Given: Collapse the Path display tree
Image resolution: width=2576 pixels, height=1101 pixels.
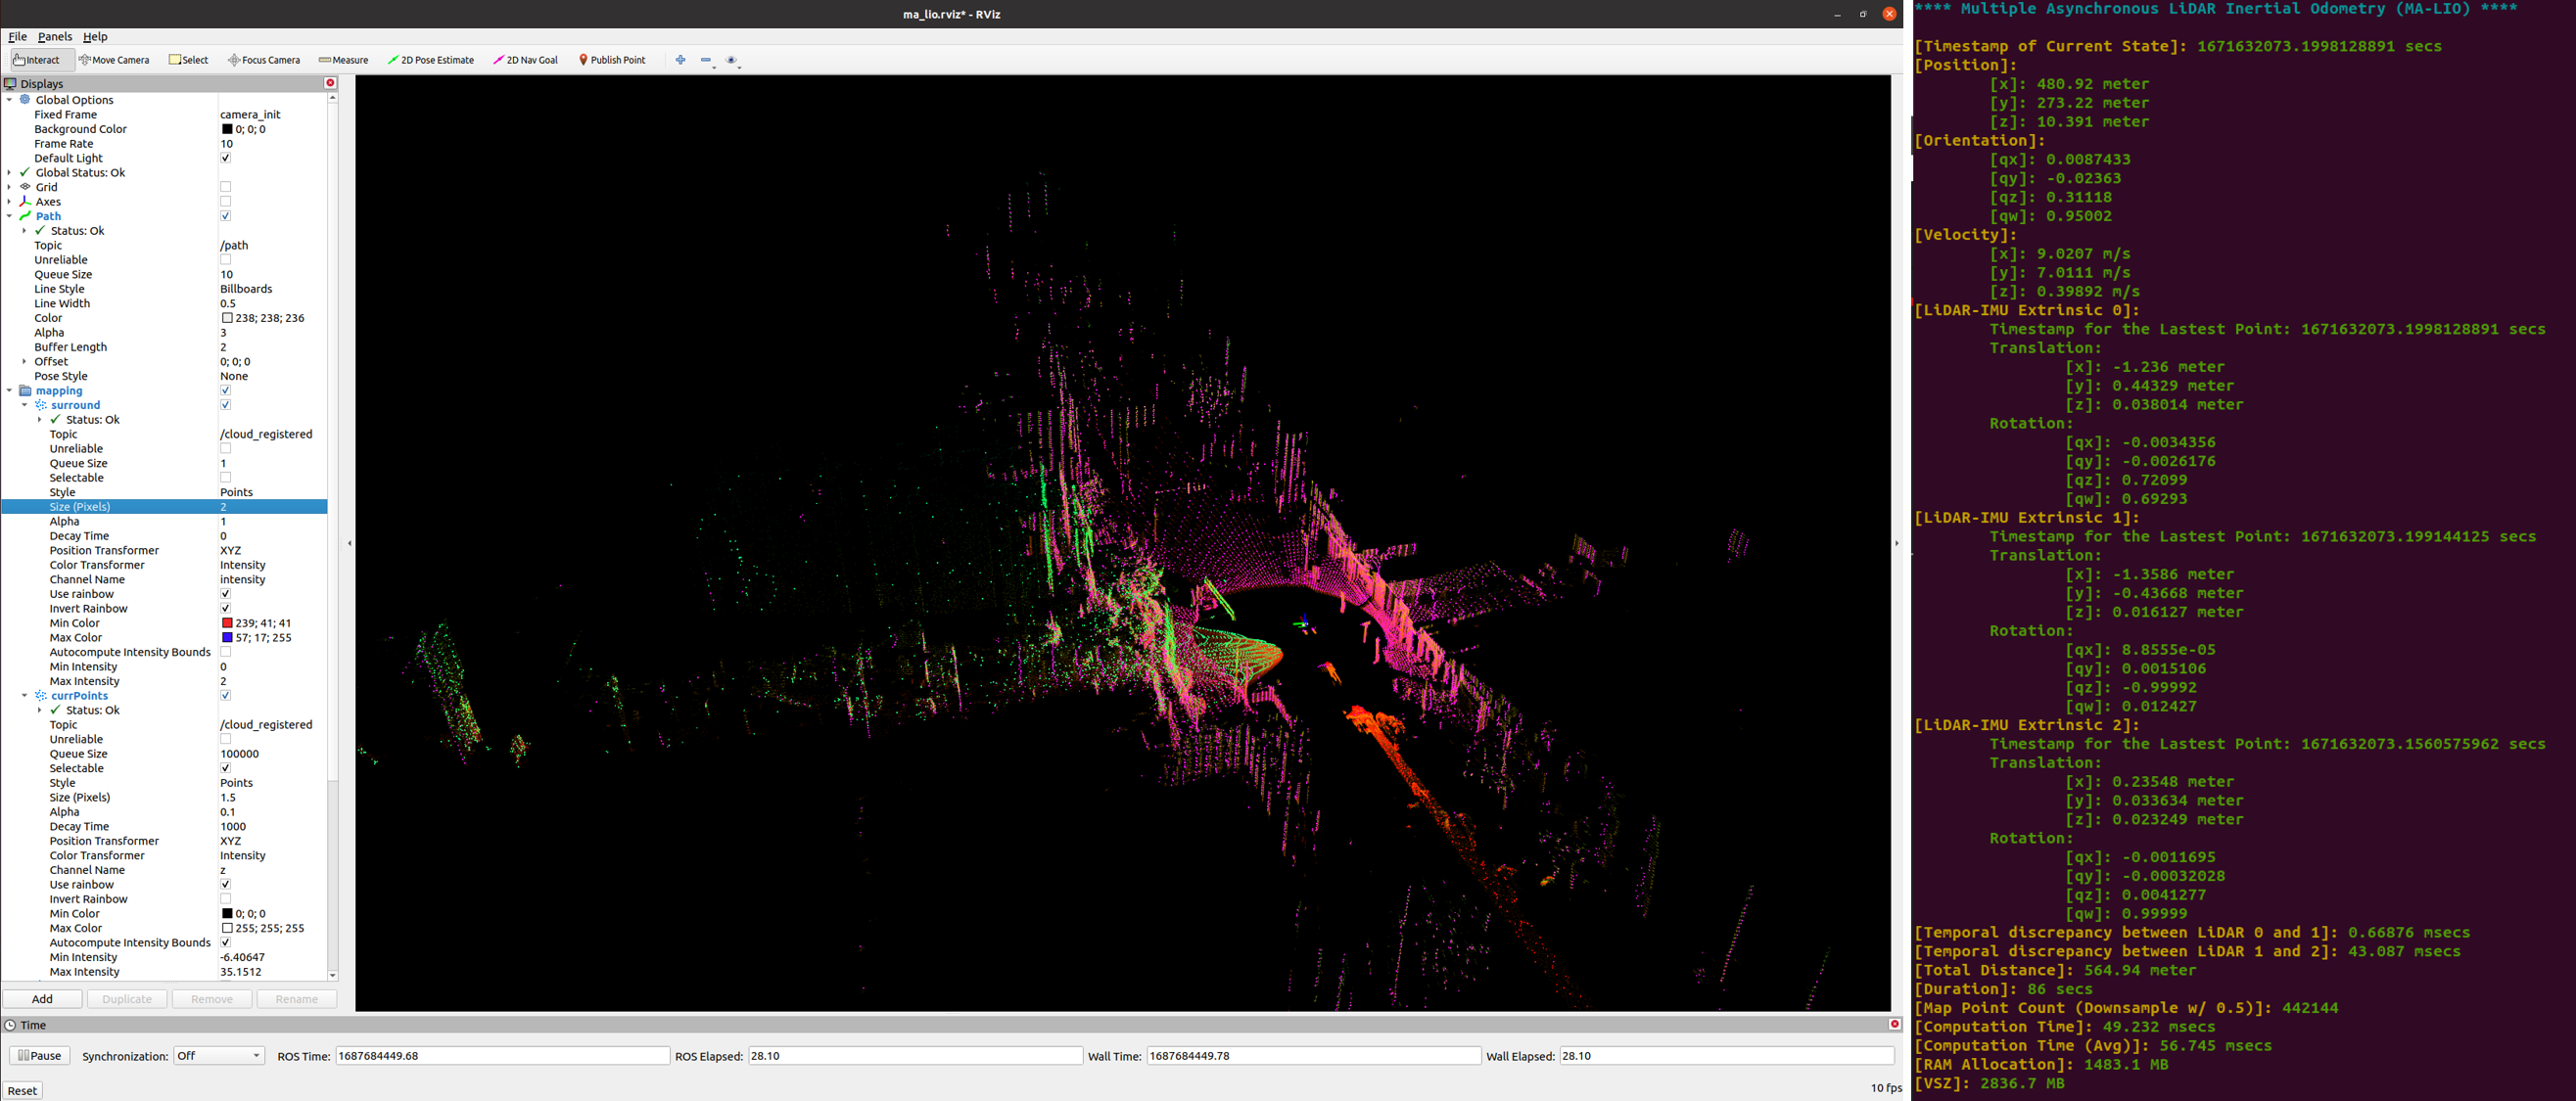Looking at the screenshot, I should (10, 216).
